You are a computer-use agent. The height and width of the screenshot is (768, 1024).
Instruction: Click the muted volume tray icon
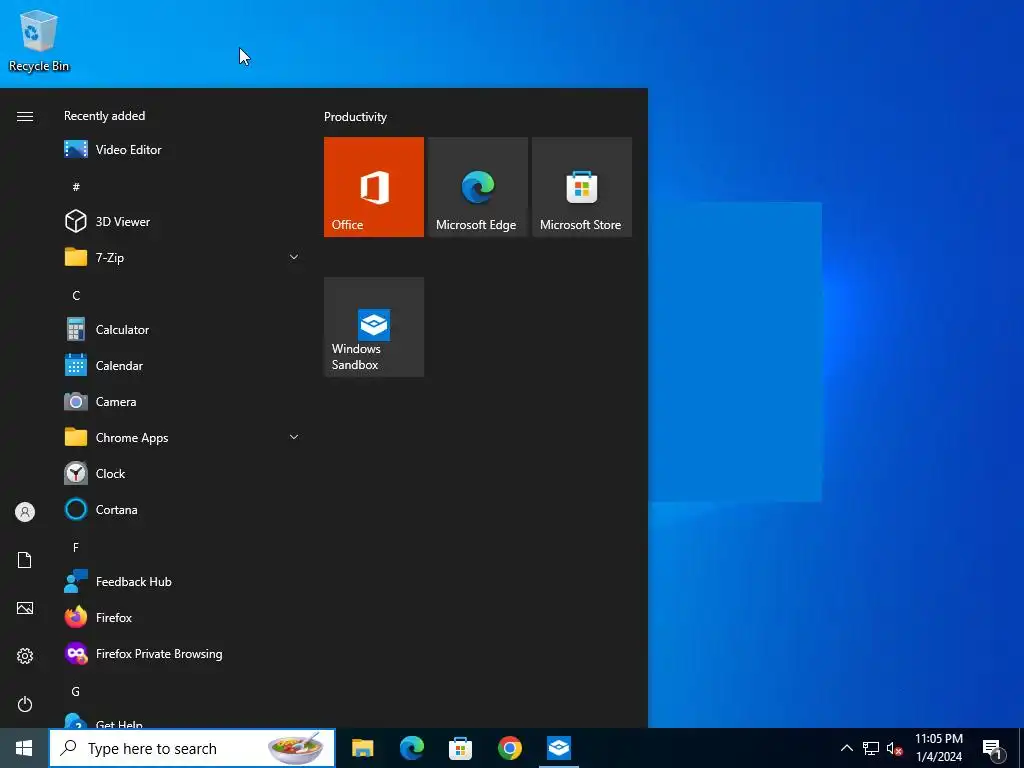tap(894, 748)
